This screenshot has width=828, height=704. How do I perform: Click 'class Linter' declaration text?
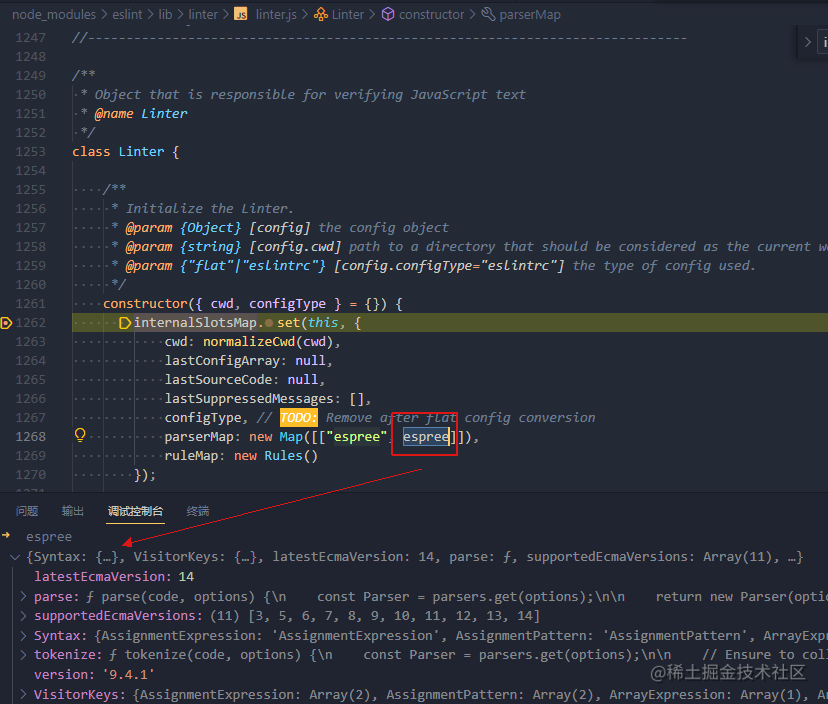click(118, 152)
